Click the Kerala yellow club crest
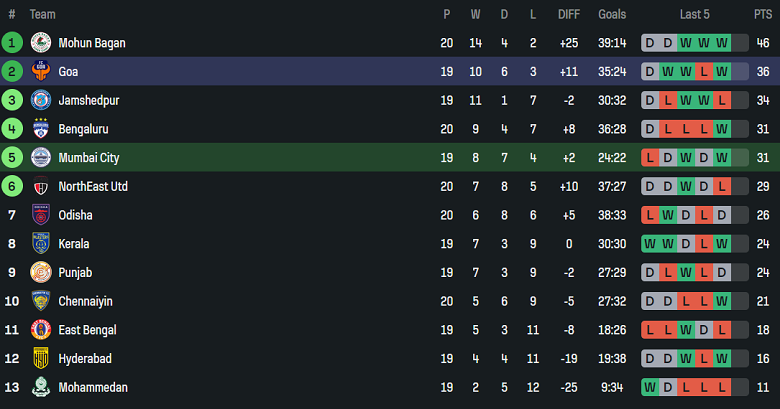The height and width of the screenshot is (409, 780). pyautogui.click(x=41, y=244)
